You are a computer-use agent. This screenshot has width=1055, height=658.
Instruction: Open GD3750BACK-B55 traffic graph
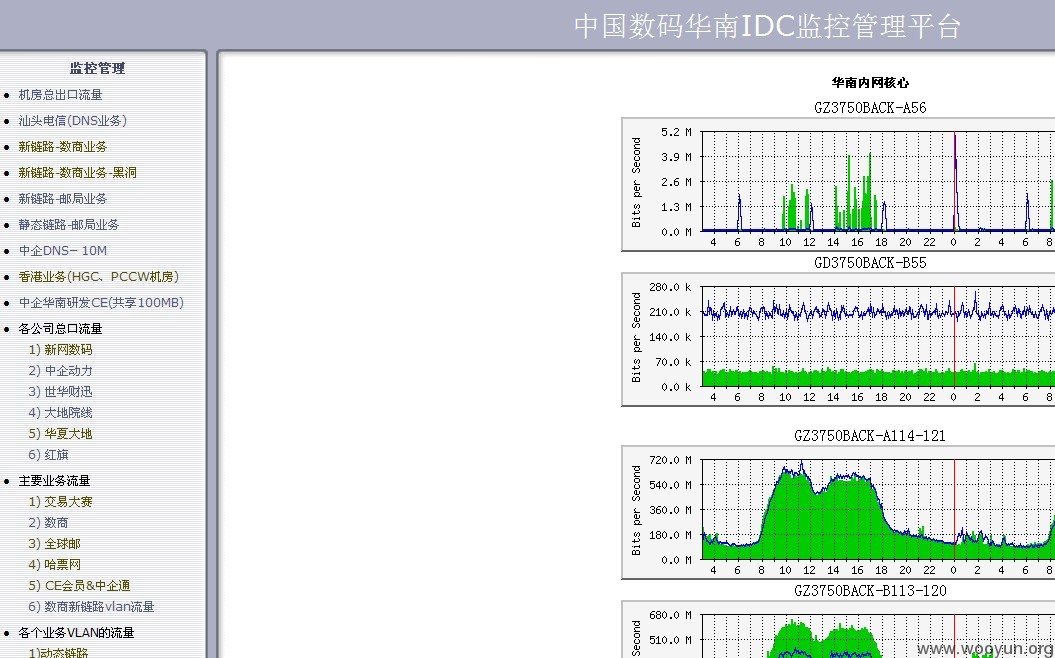[838, 339]
